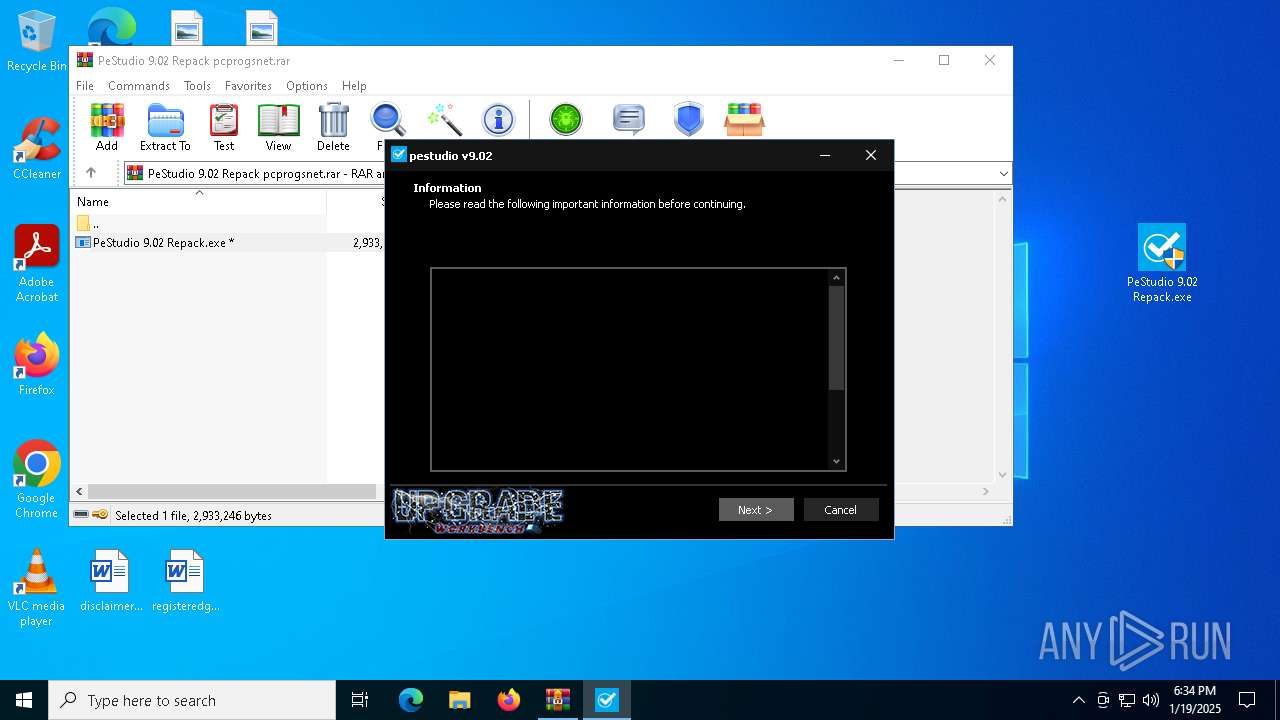Click the SFX archive box icon
Viewport: 1280px width, 720px height.
point(744,120)
